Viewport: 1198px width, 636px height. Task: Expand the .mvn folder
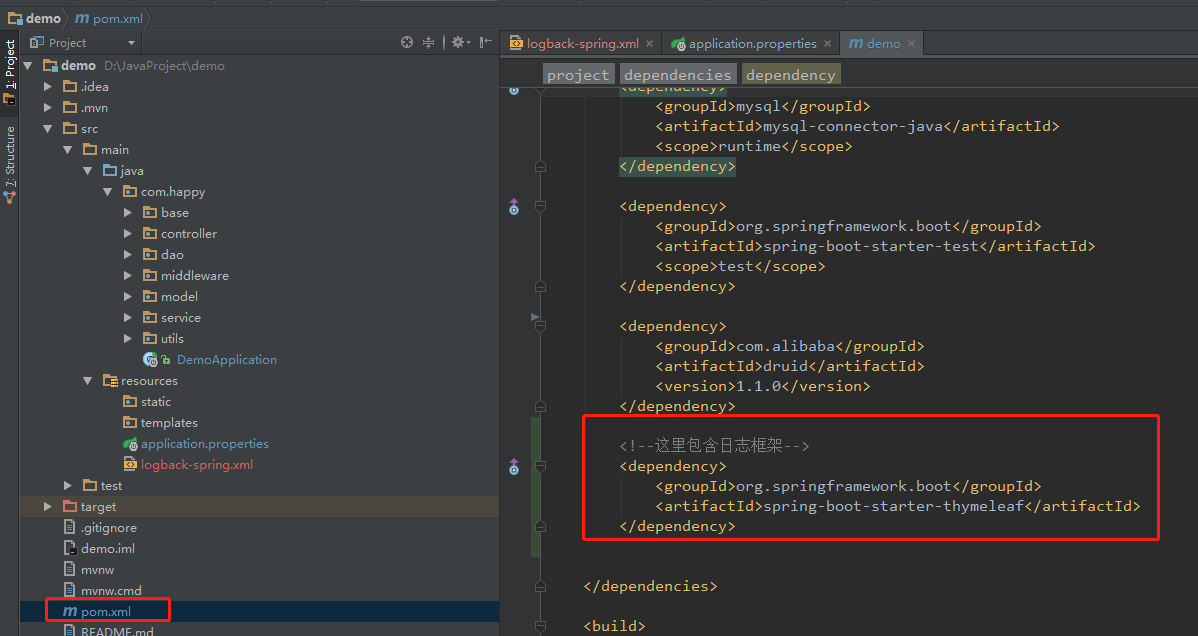click(48, 108)
